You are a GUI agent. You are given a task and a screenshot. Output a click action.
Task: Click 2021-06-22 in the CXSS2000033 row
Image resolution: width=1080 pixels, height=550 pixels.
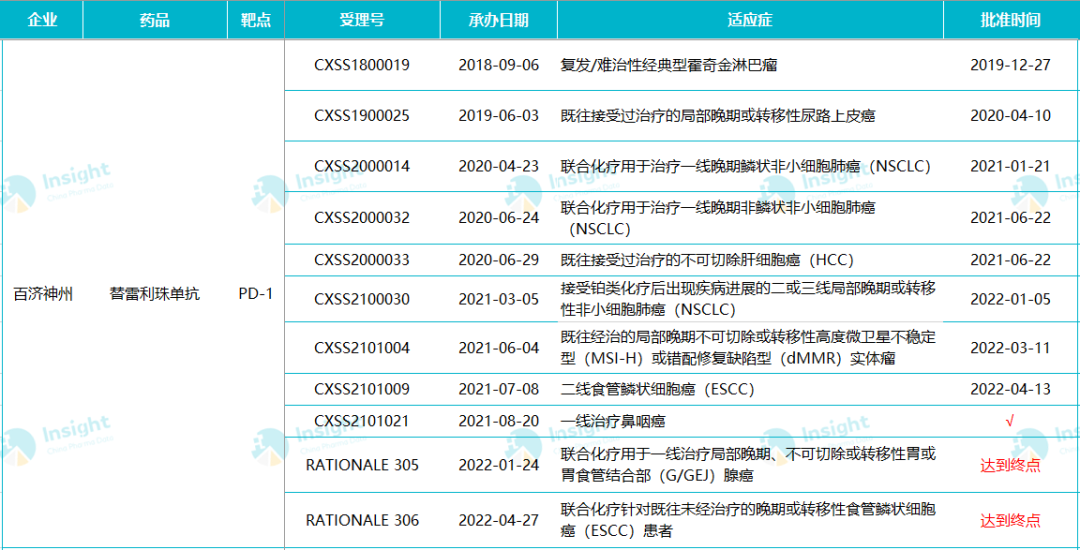[1010, 260]
